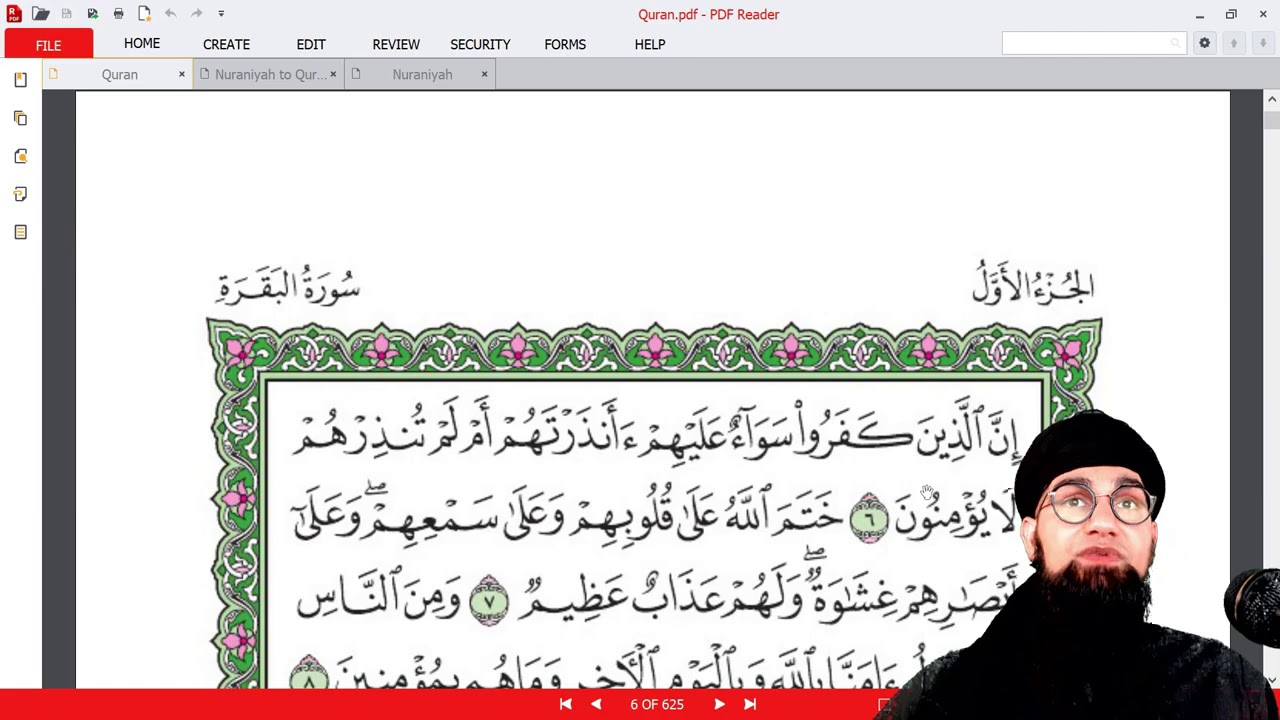Open the bookmarks panel in sidebar
The height and width of the screenshot is (720, 1280).
(20, 80)
